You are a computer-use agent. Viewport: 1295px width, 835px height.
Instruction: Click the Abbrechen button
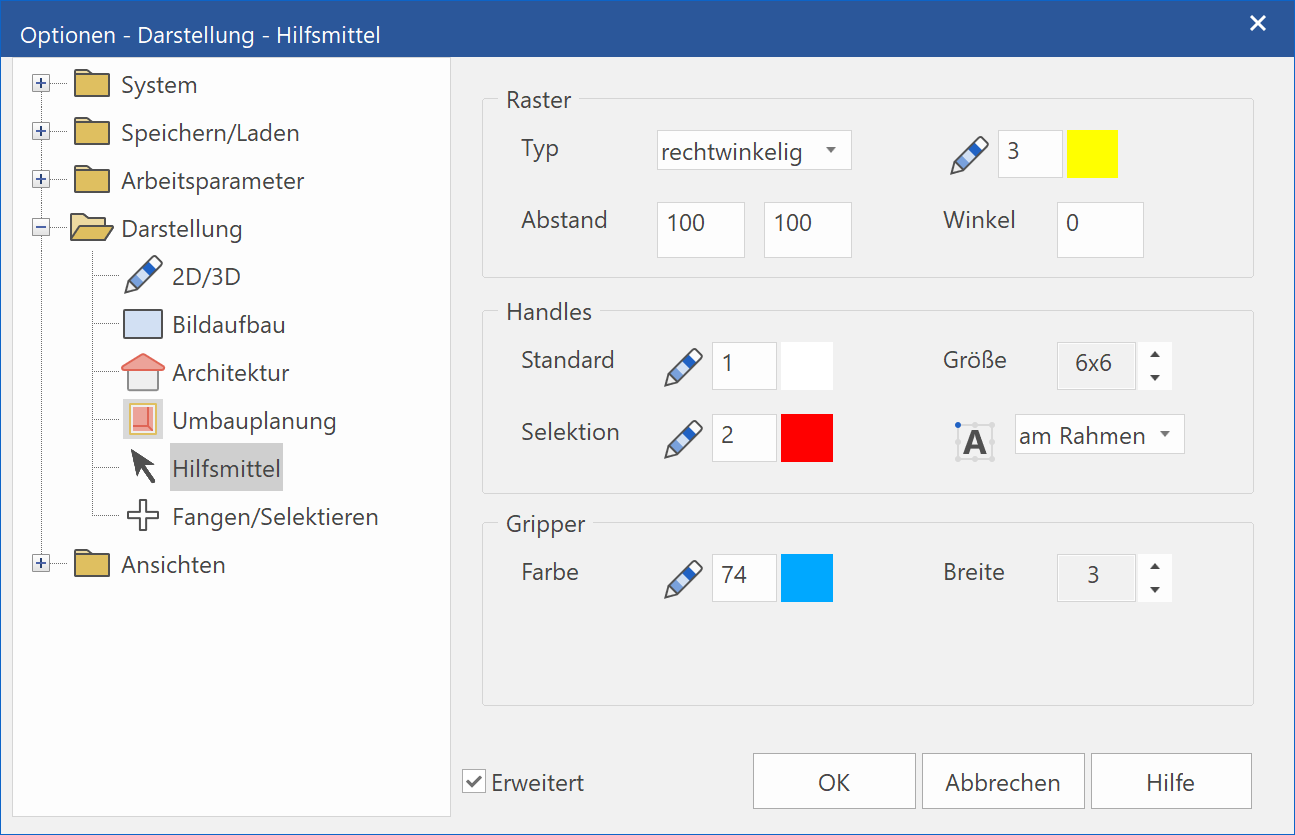point(1003,781)
